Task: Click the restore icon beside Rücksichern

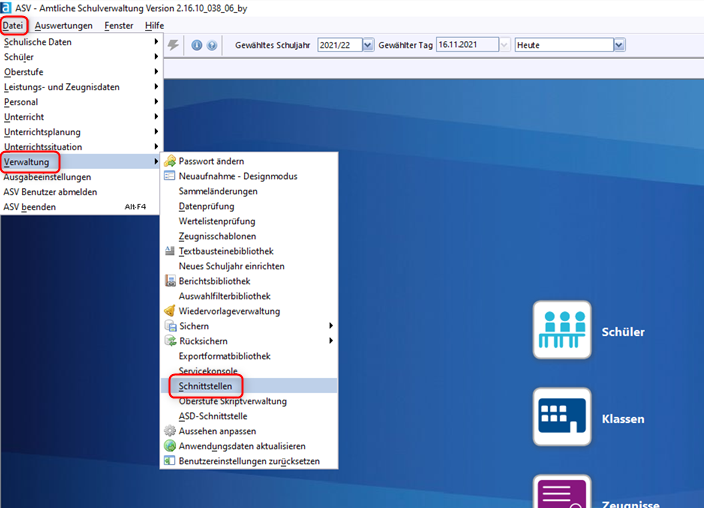Action: pos(170,340)
